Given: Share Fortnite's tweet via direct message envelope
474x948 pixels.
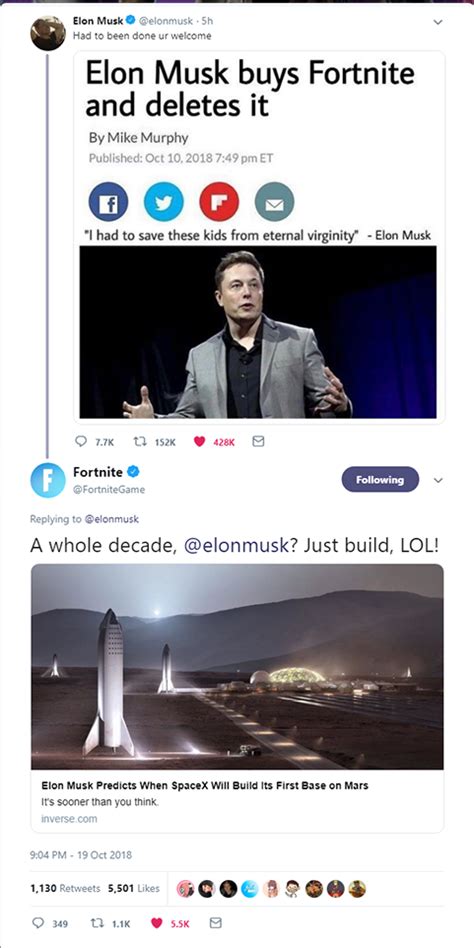Looking at the screenshot, I should [x=215, y=923].
